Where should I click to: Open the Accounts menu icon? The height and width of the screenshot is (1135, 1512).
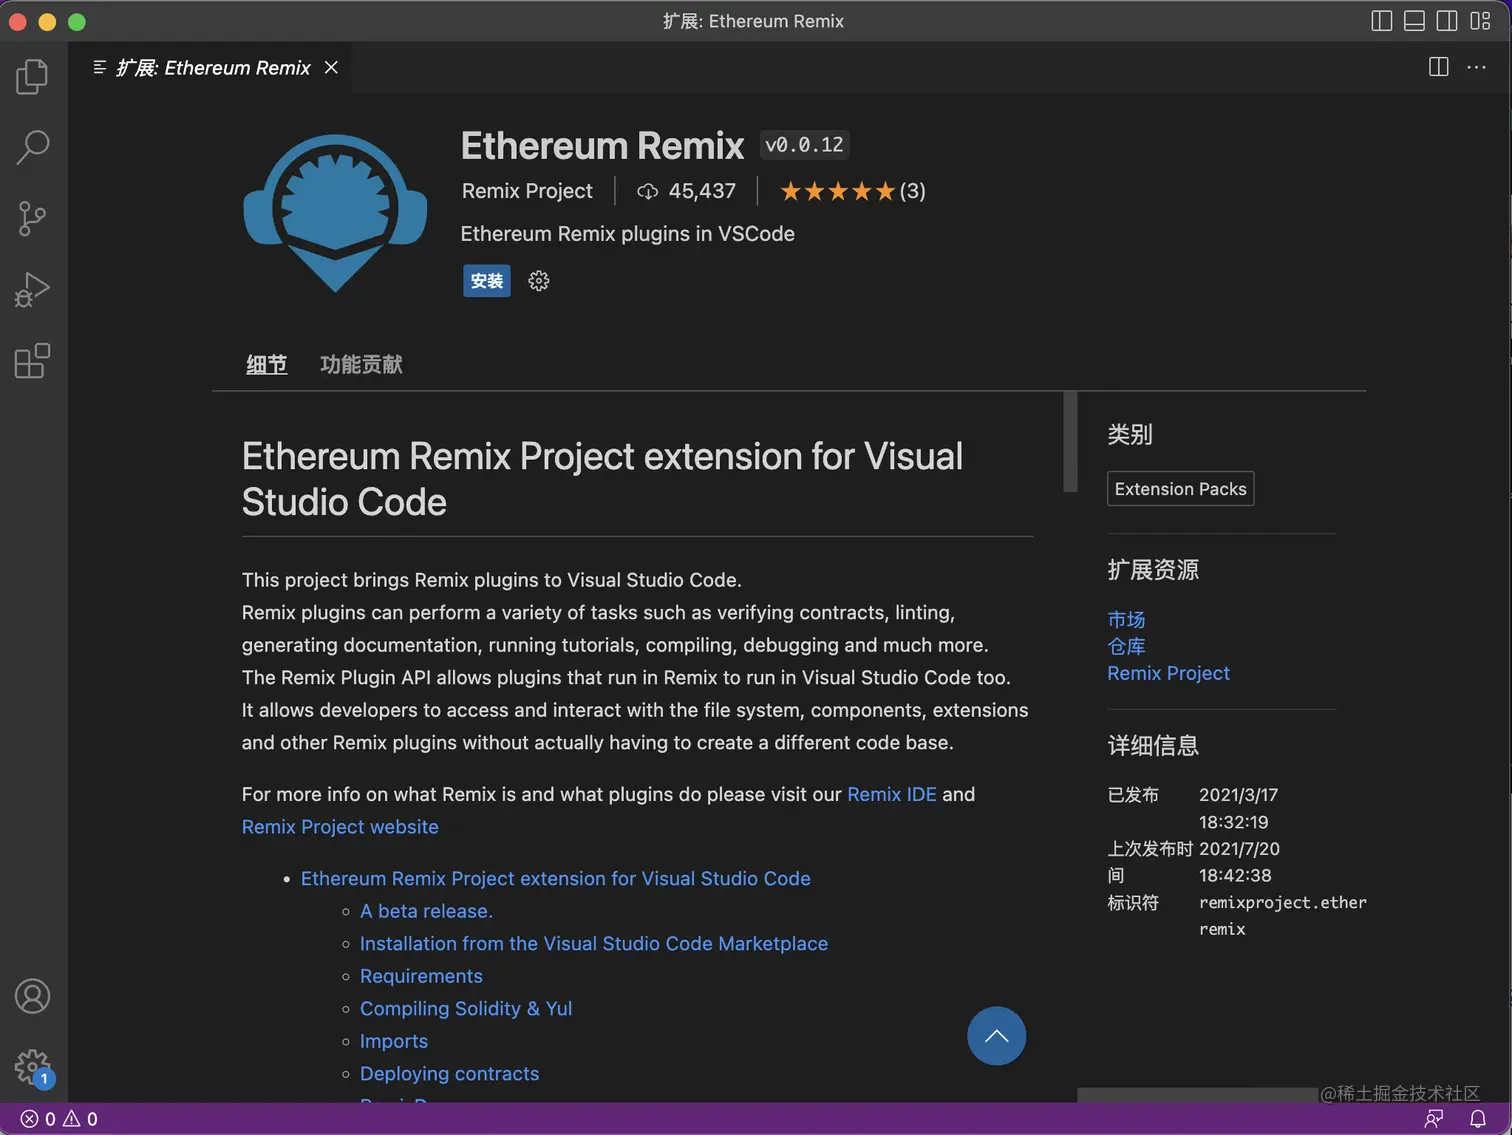coord(32,996)
